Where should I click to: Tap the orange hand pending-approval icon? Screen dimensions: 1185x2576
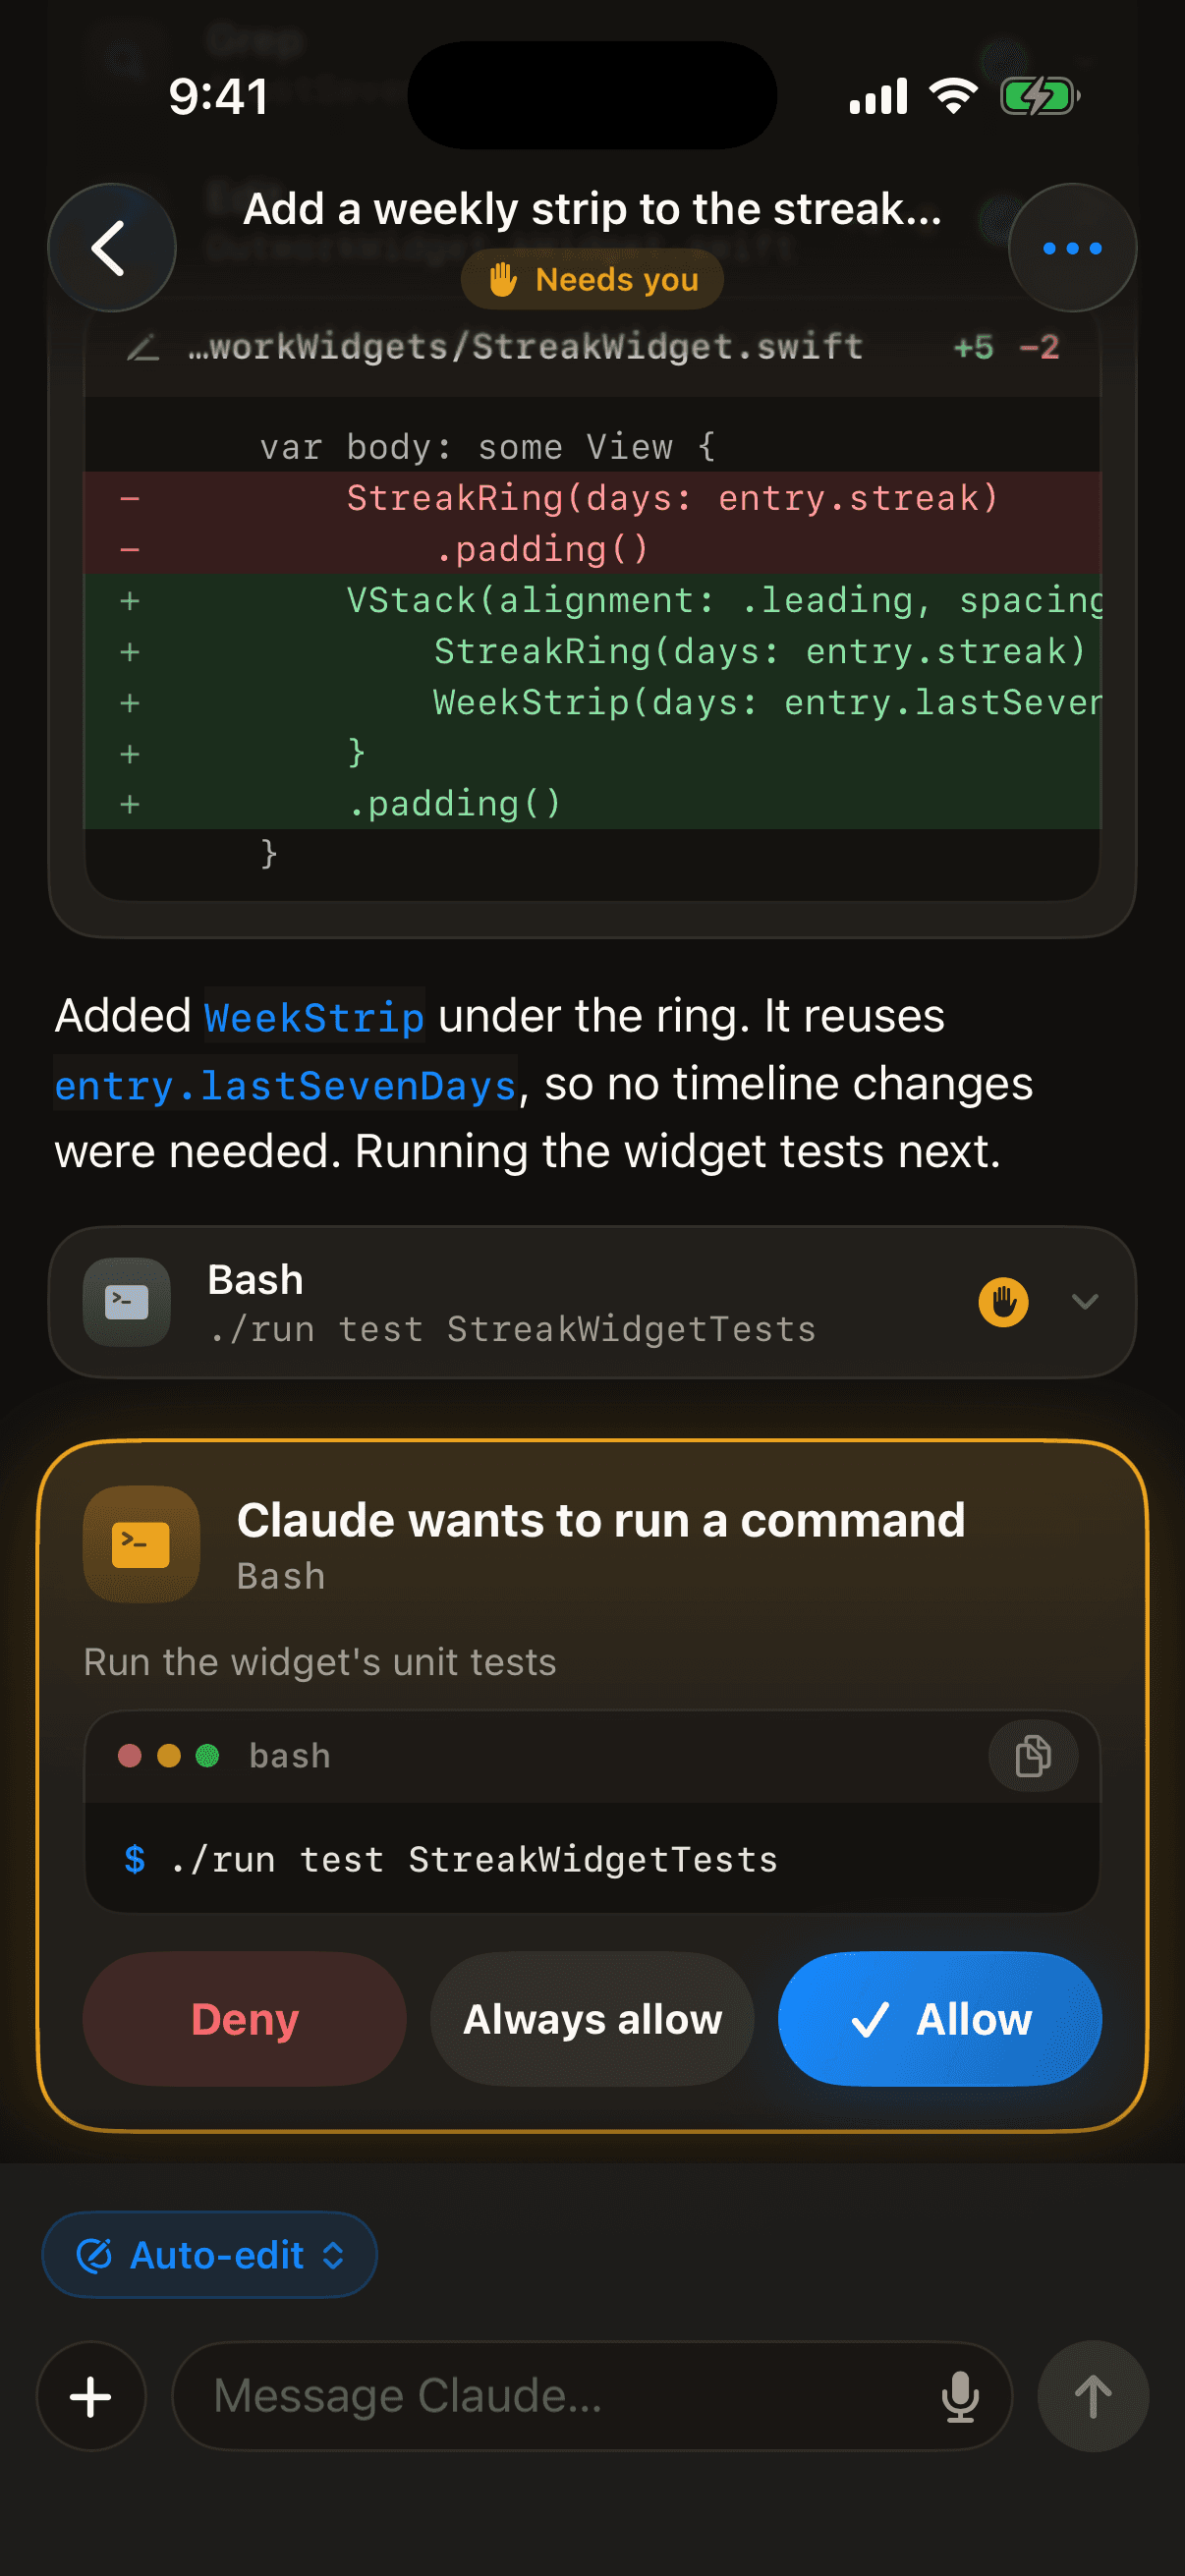coord(1003,1302)
